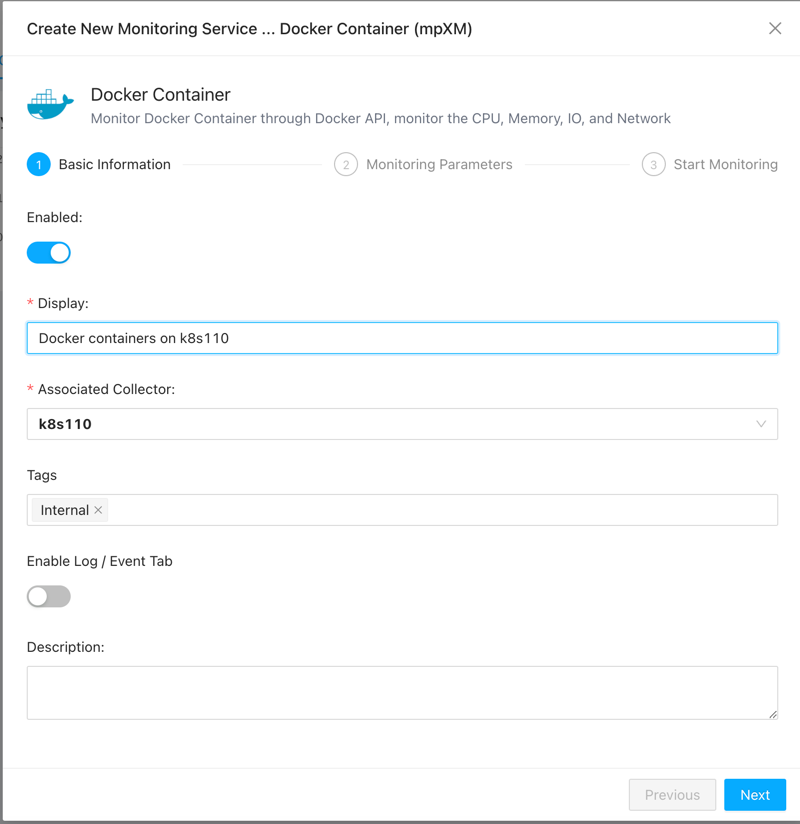Close the Create New Monitoring Service dialog
Image resolution: width=800 pixels, height=824 pixels.
[x=775, y=28]
